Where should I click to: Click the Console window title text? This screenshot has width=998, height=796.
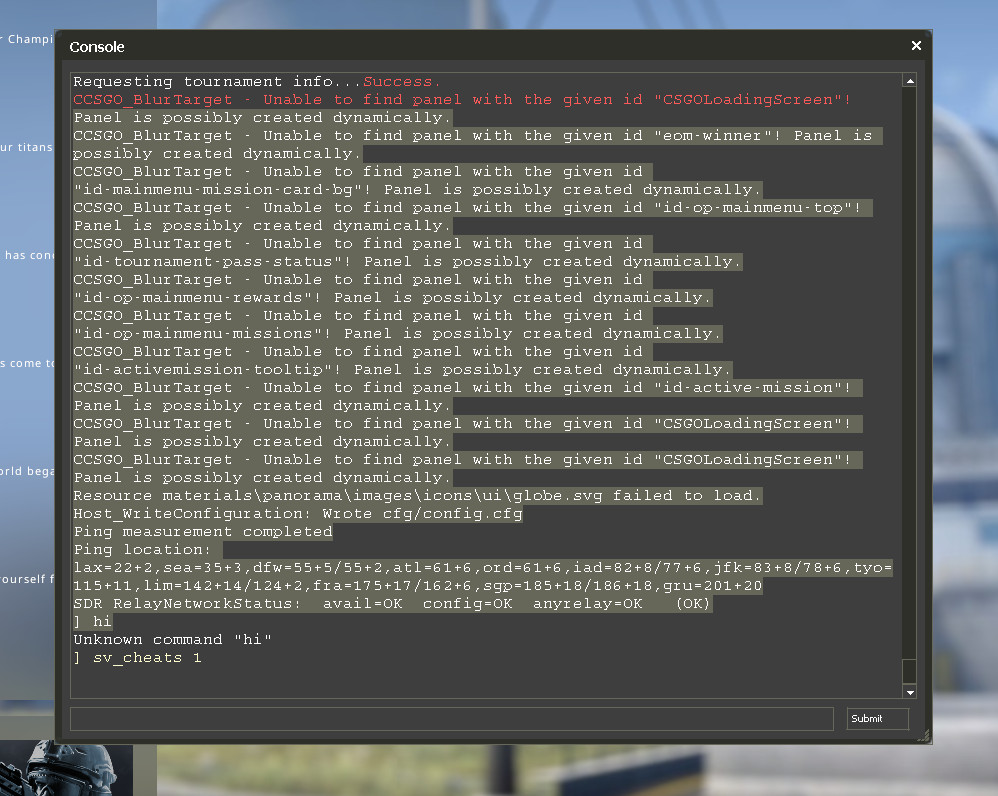click(x=97, y=47)
